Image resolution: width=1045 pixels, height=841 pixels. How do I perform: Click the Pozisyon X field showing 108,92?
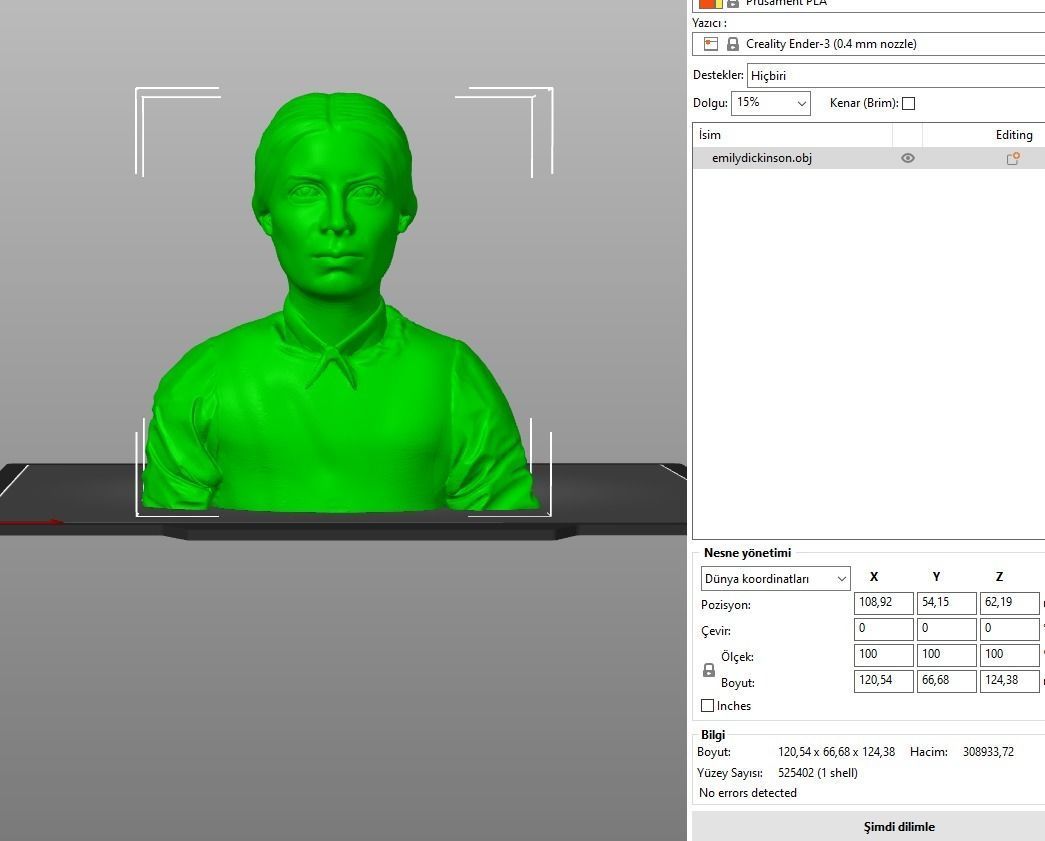coord(884,603)
